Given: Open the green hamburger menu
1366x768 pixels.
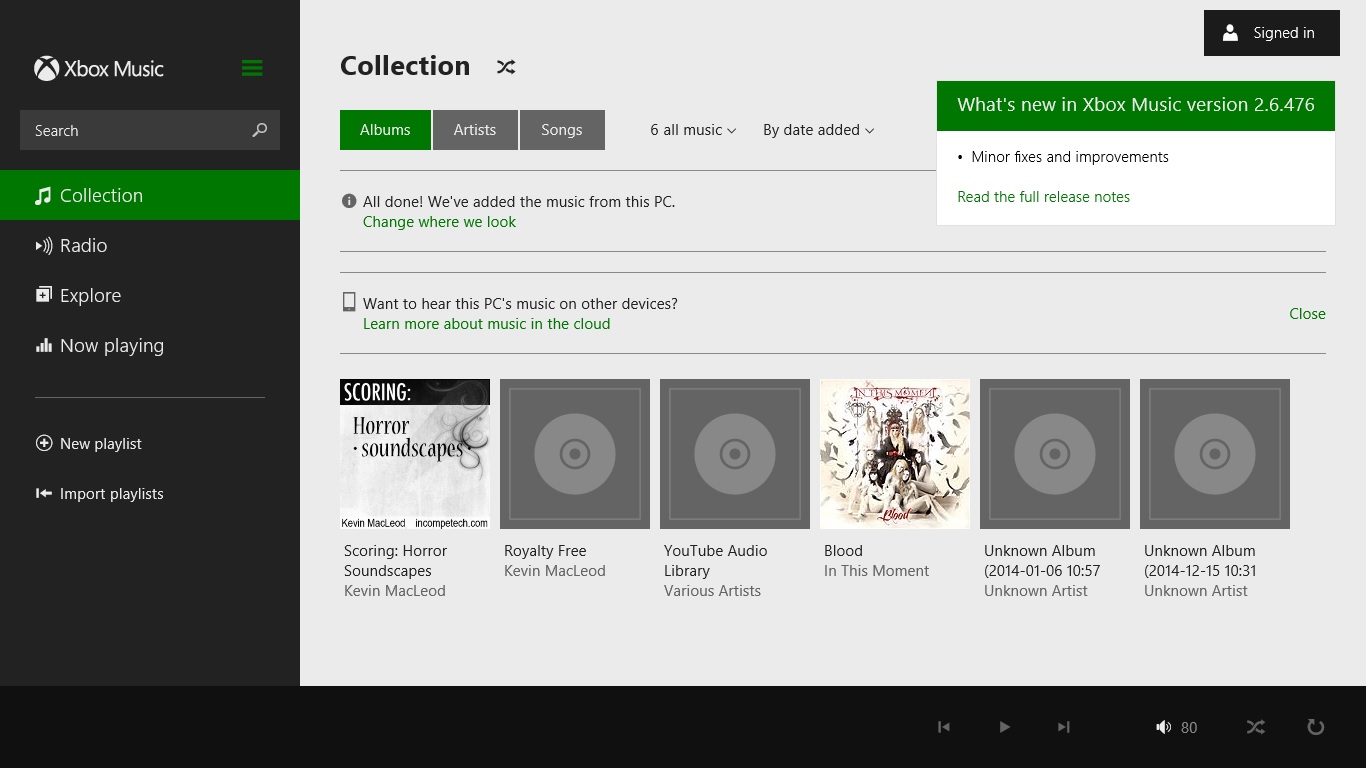Looking at the screenshot, I should coord(252,68).
